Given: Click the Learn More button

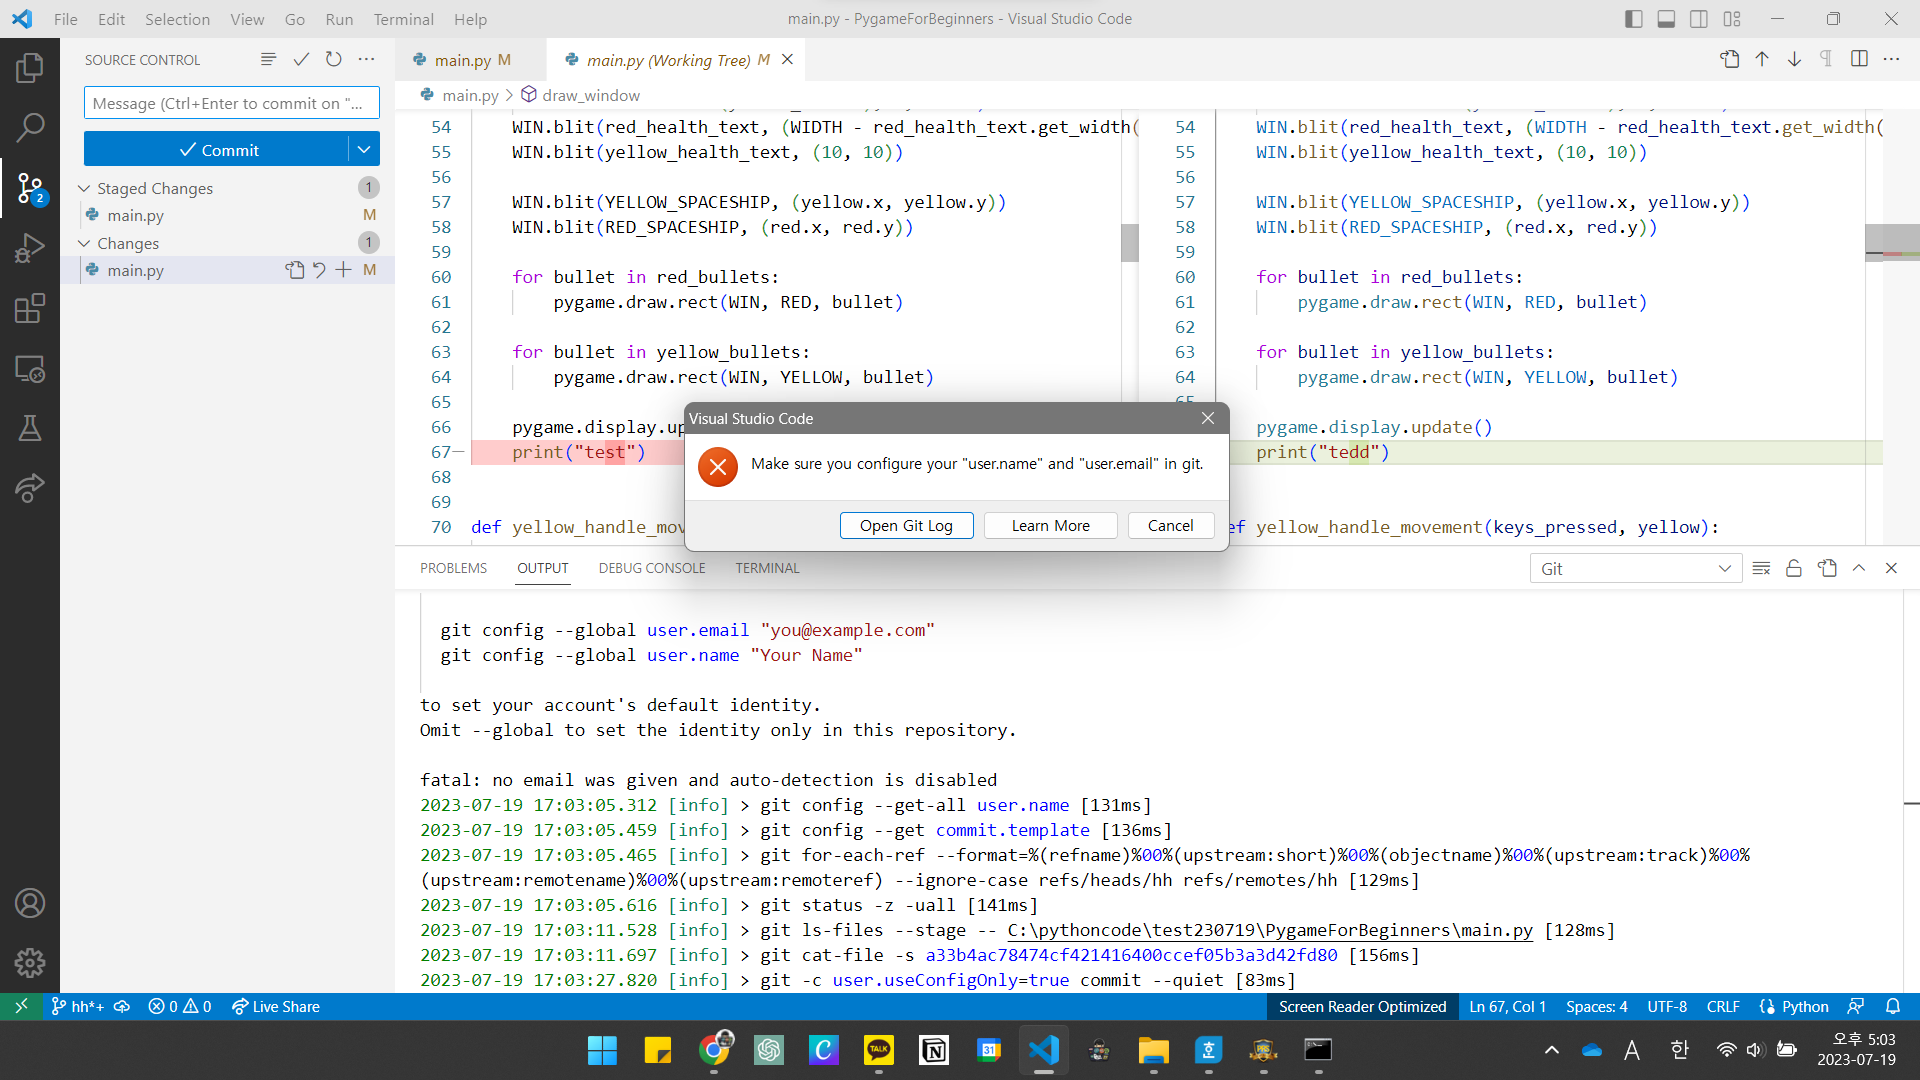Looking at the screenshot, I should pos(1050,526).
